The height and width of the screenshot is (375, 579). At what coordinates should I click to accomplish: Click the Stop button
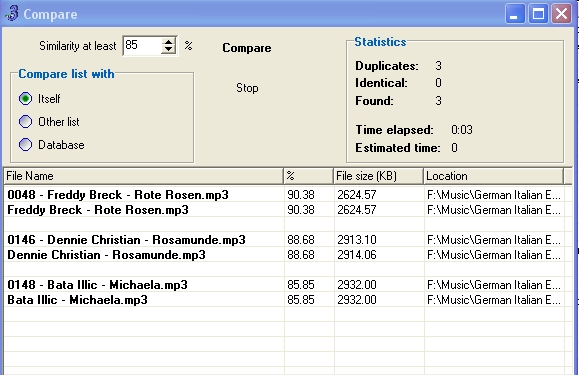click(x=247, y=88)
